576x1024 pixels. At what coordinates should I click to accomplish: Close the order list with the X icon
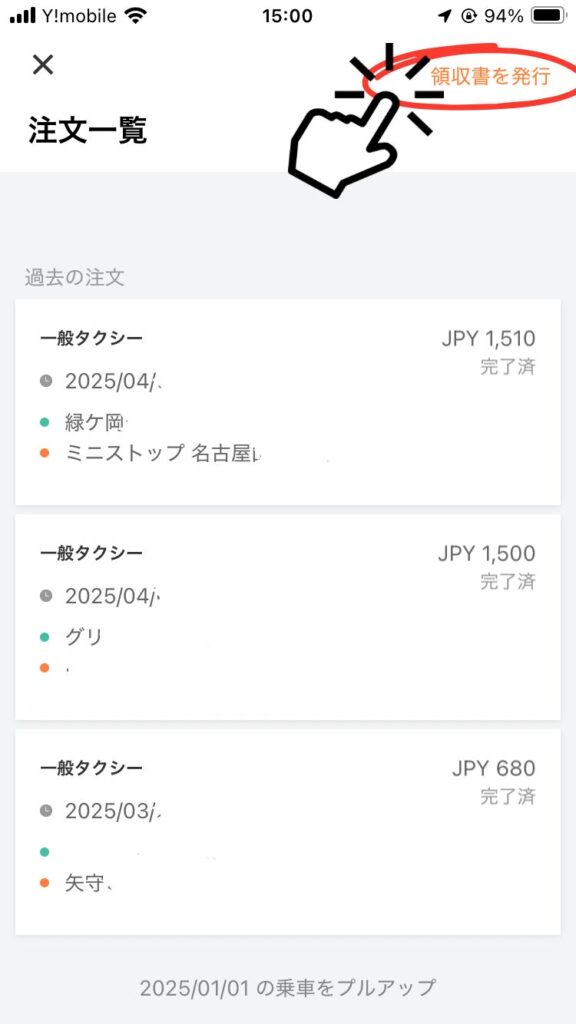tap(43, 65)
